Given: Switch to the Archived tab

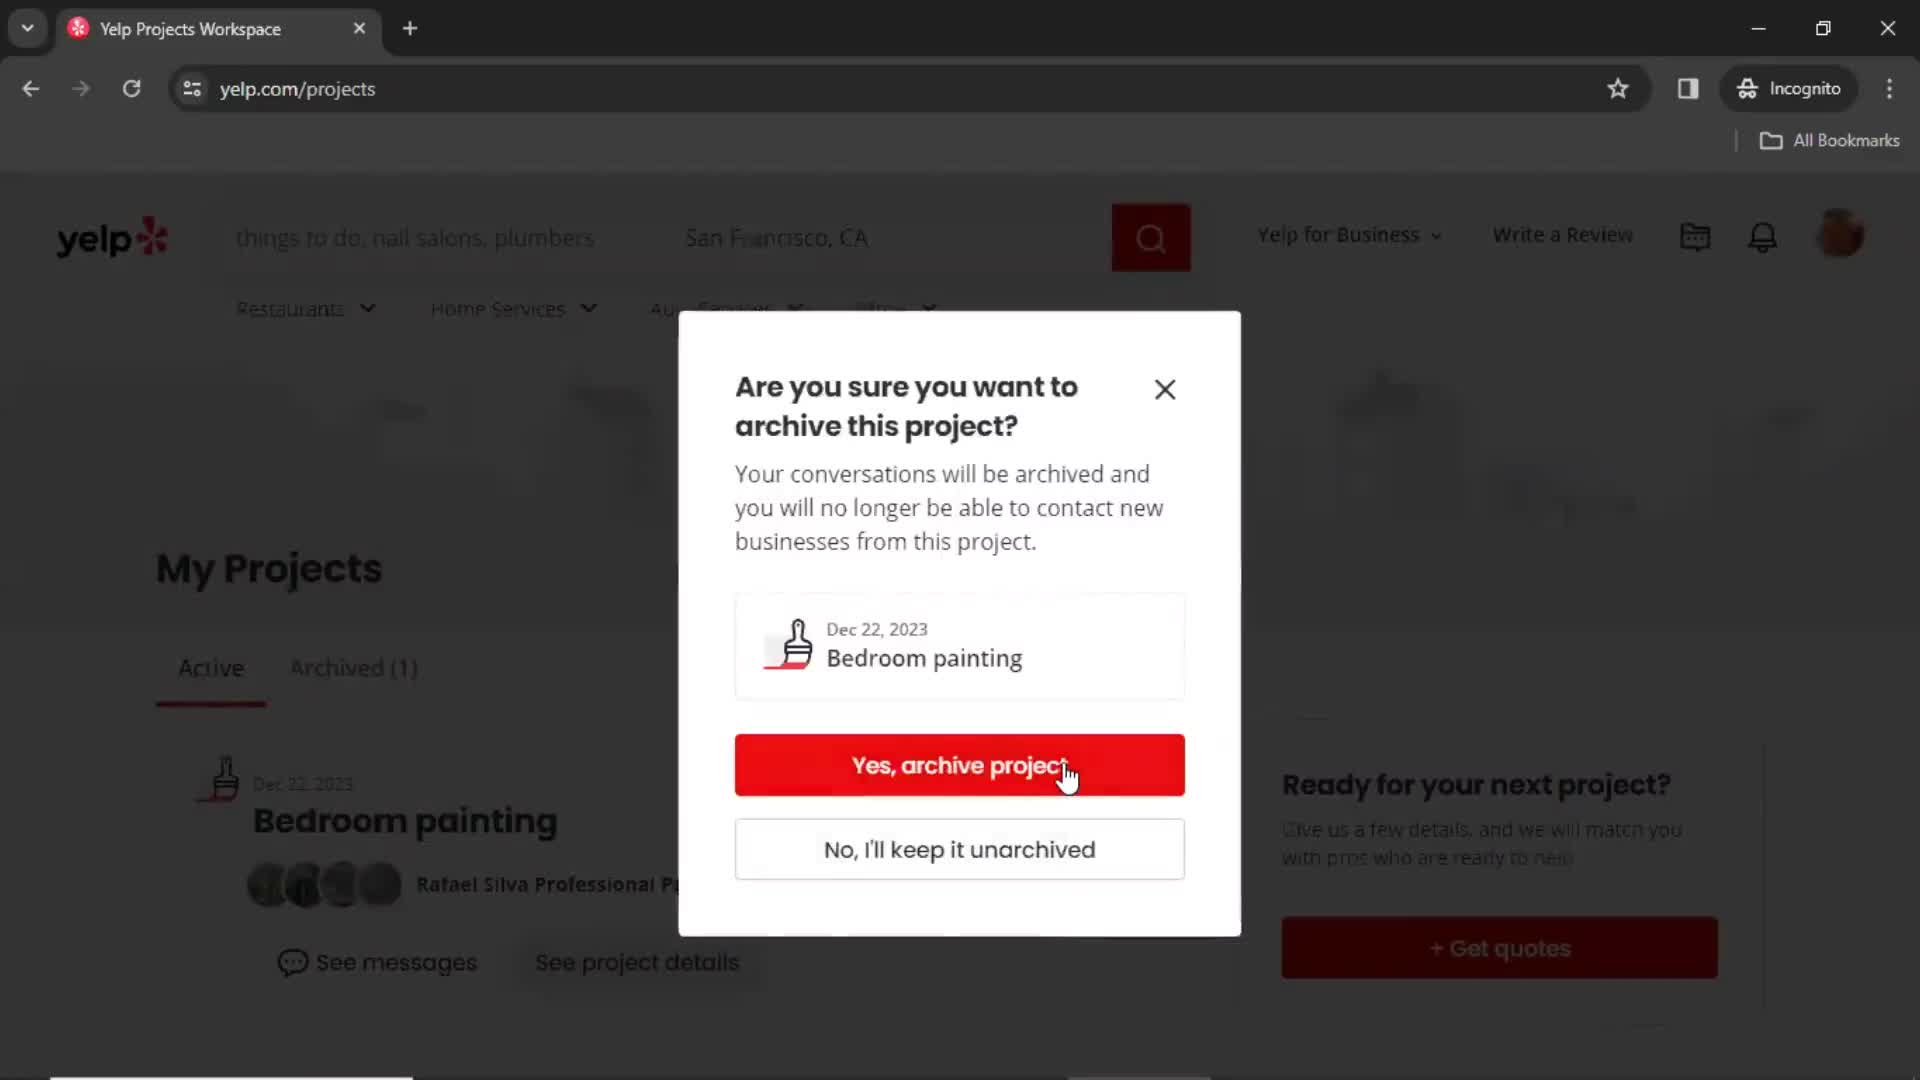Looking at the screenshot, I should click(x=352, y=667).
